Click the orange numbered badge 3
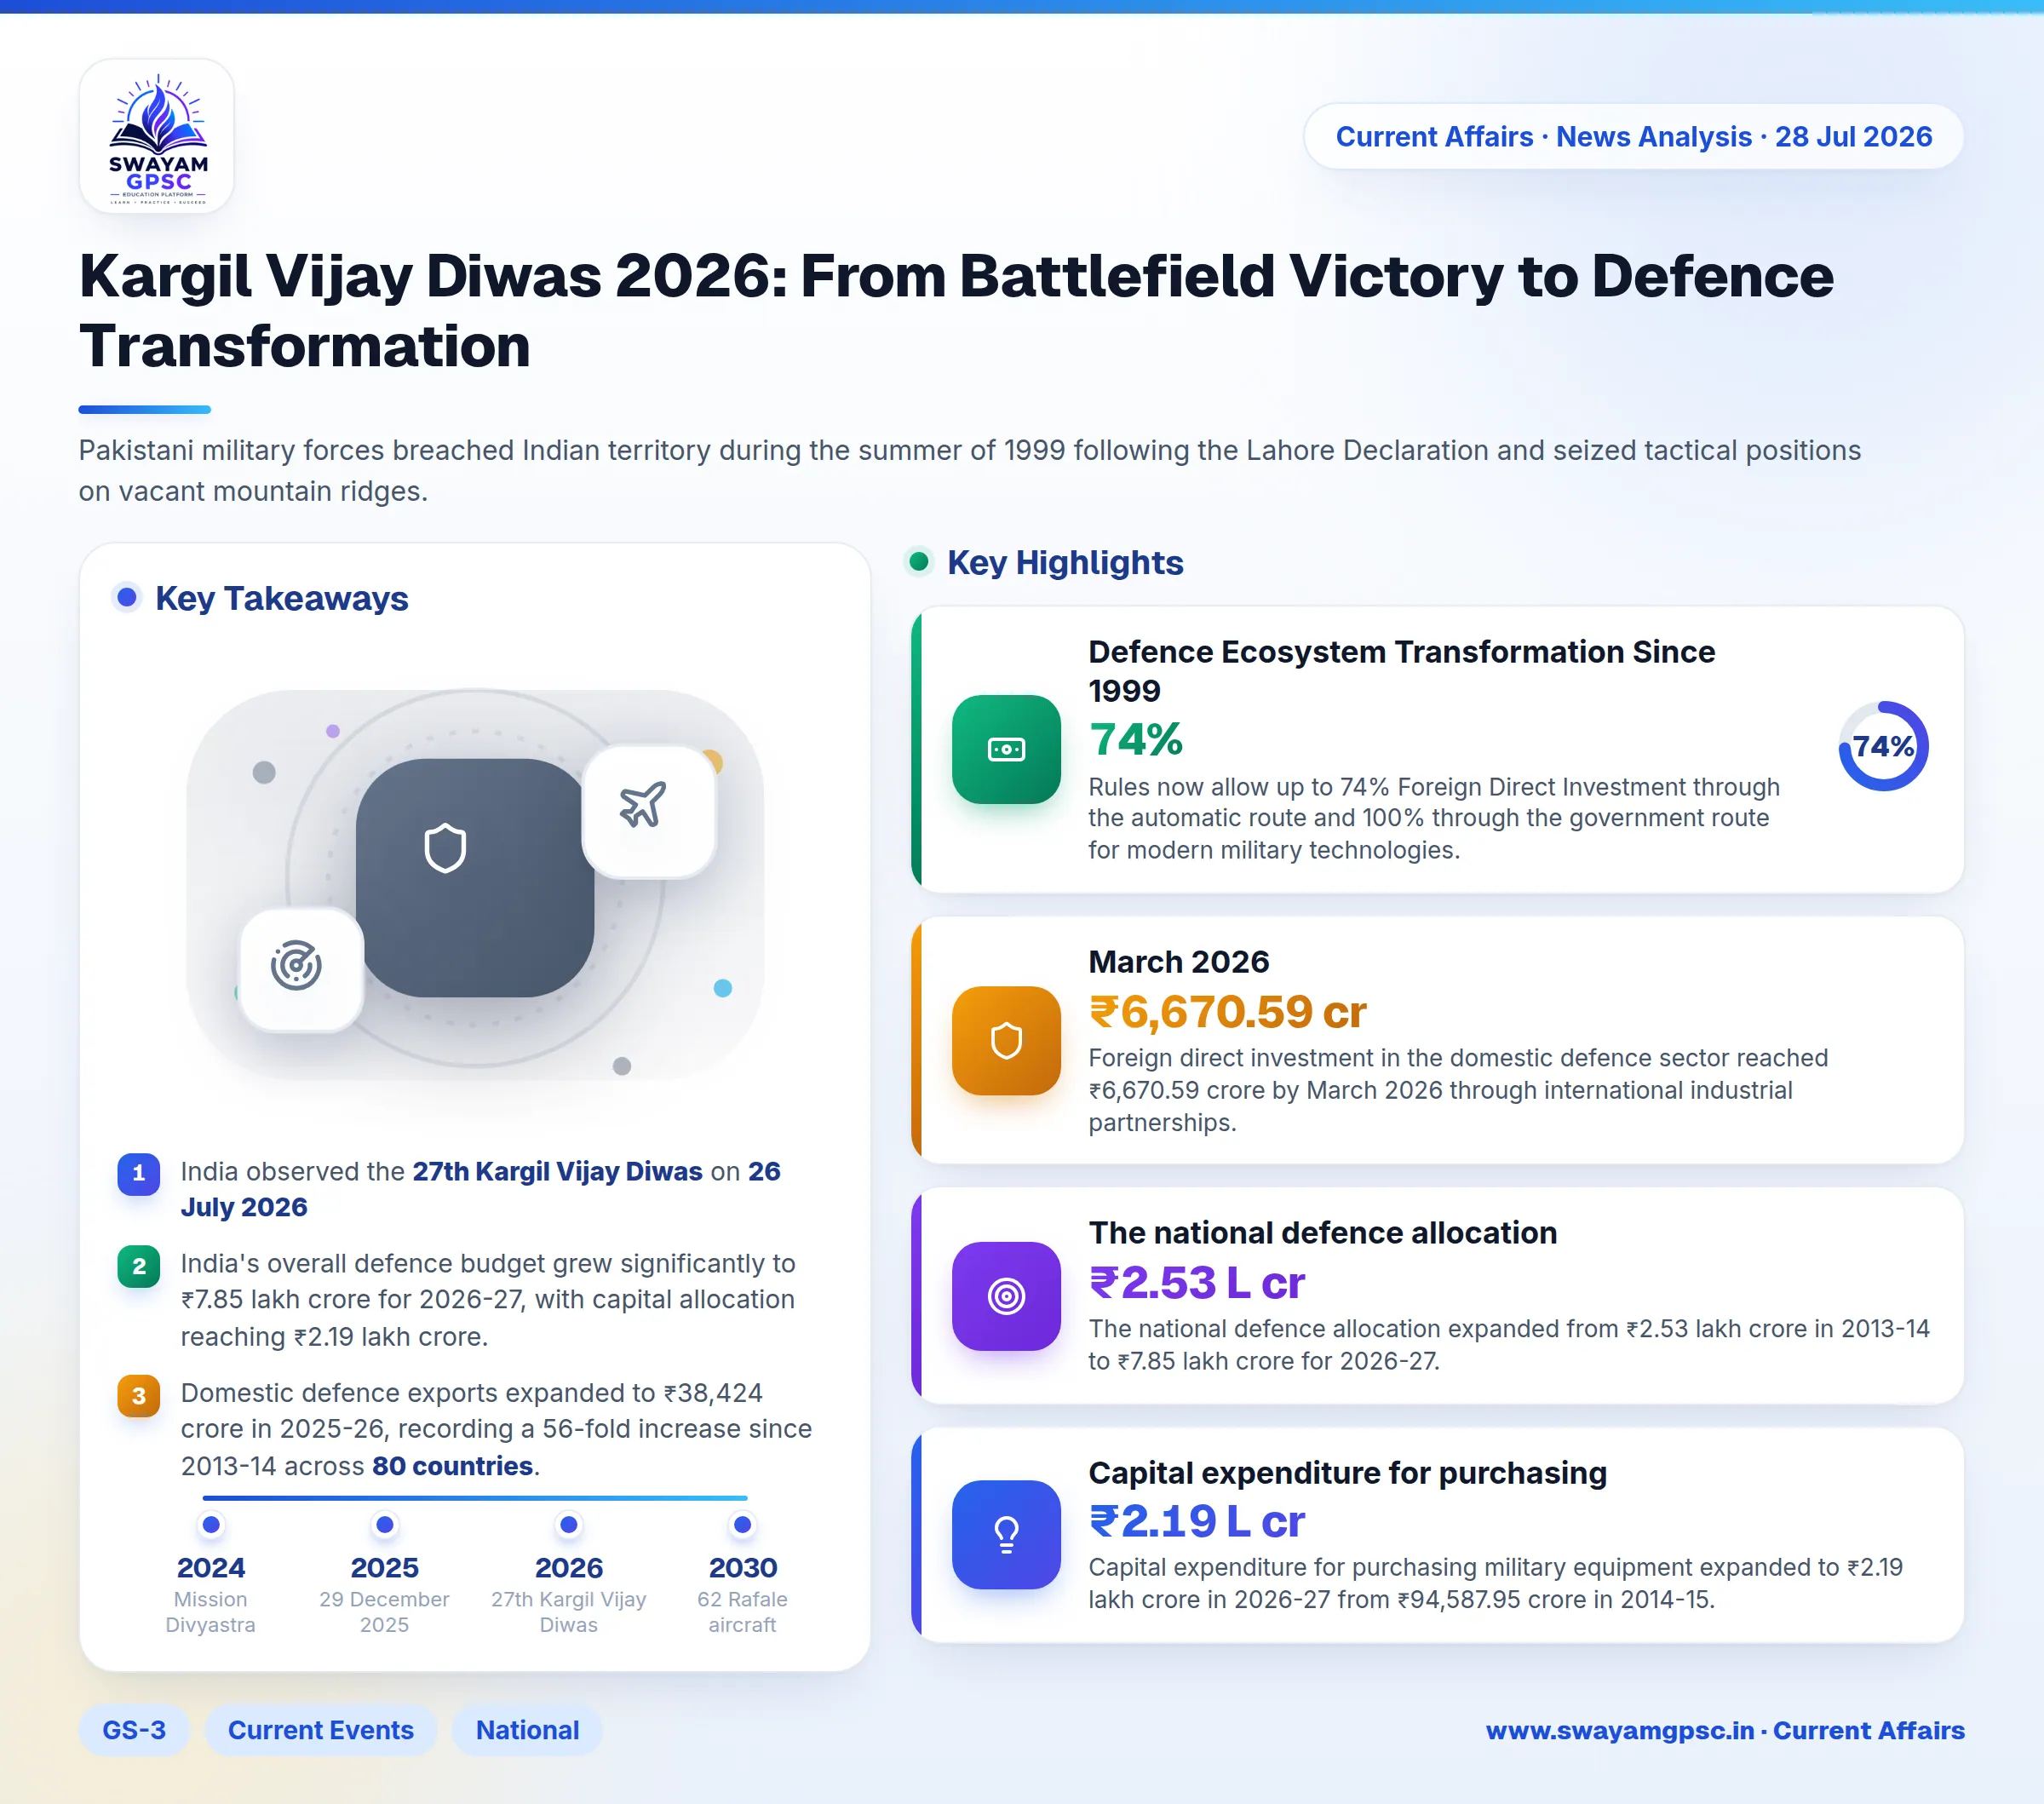Screen dimensions: 2044x1804 click(x=139, y=1395)
